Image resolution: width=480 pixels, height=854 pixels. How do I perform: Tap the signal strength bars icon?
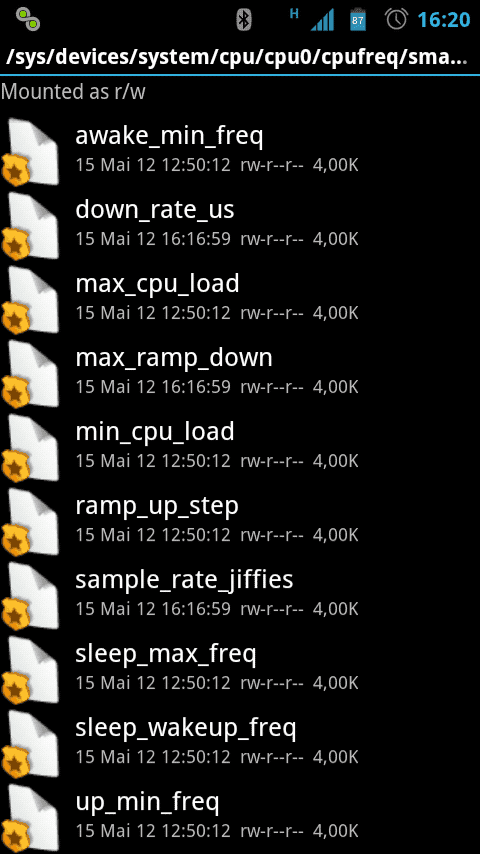(322, 22)
